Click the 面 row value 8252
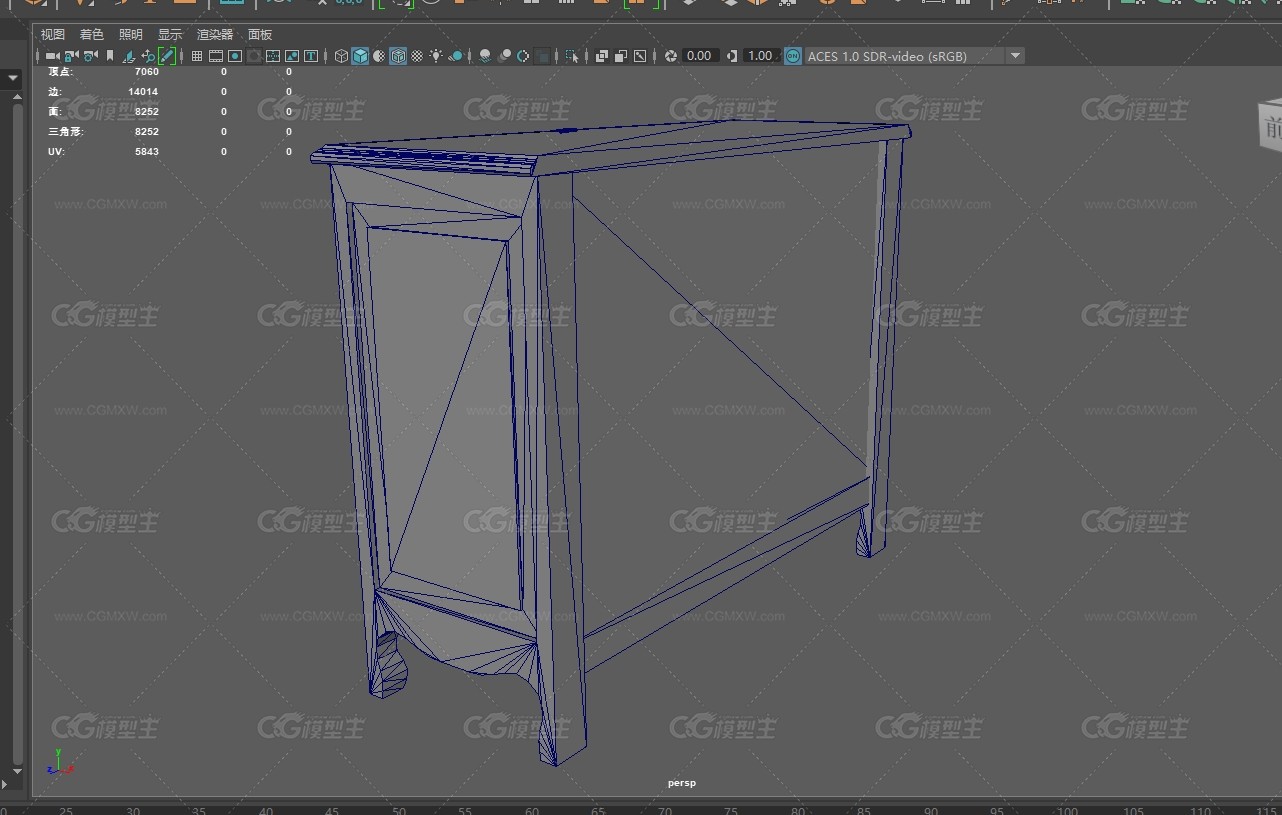The height and width of the screenshot is (815, 1282). point(147,112)
